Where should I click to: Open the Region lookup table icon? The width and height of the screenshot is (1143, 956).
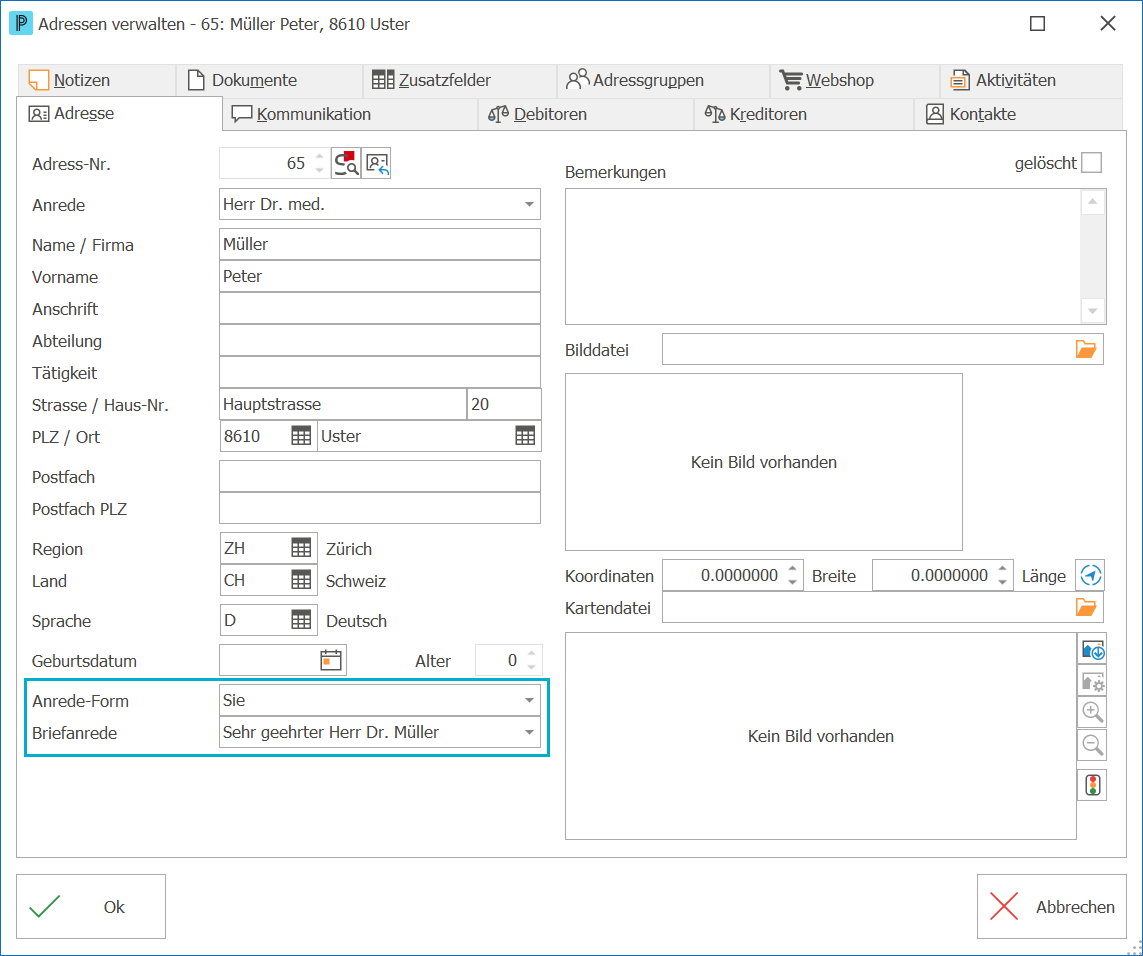[x=301, y=548]
